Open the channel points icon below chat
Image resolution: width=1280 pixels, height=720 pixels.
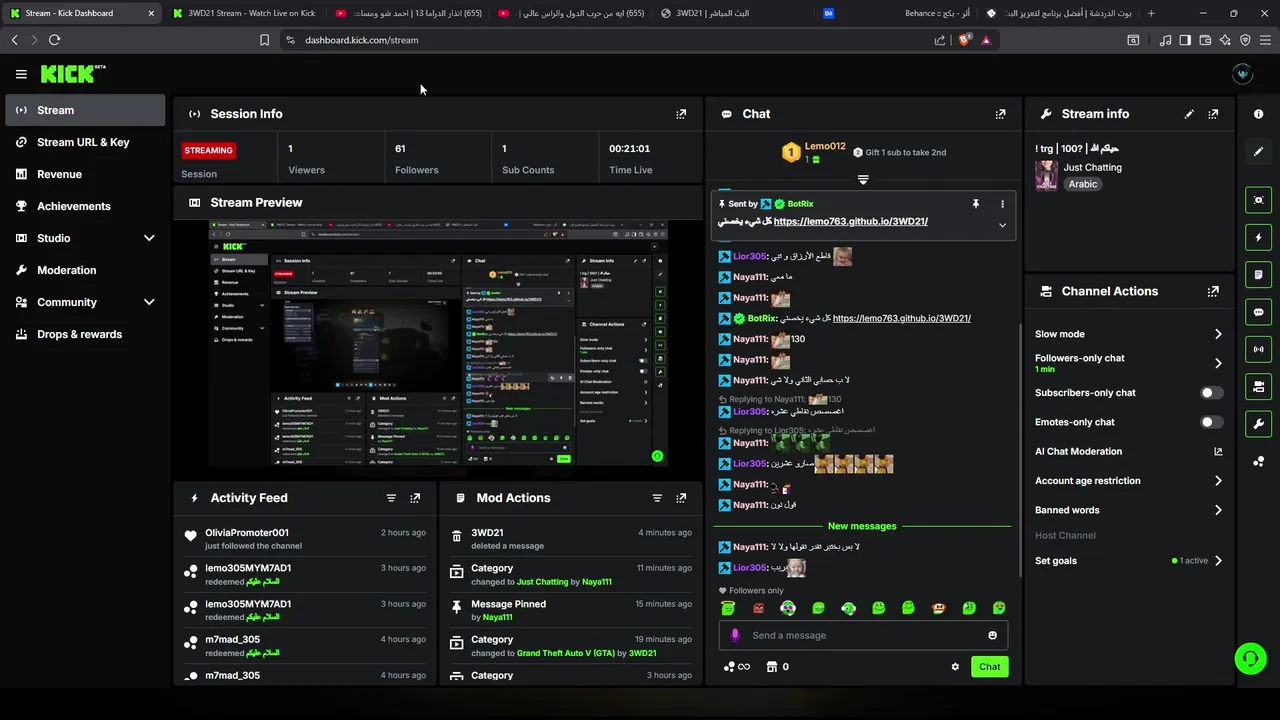click(736, 667)
